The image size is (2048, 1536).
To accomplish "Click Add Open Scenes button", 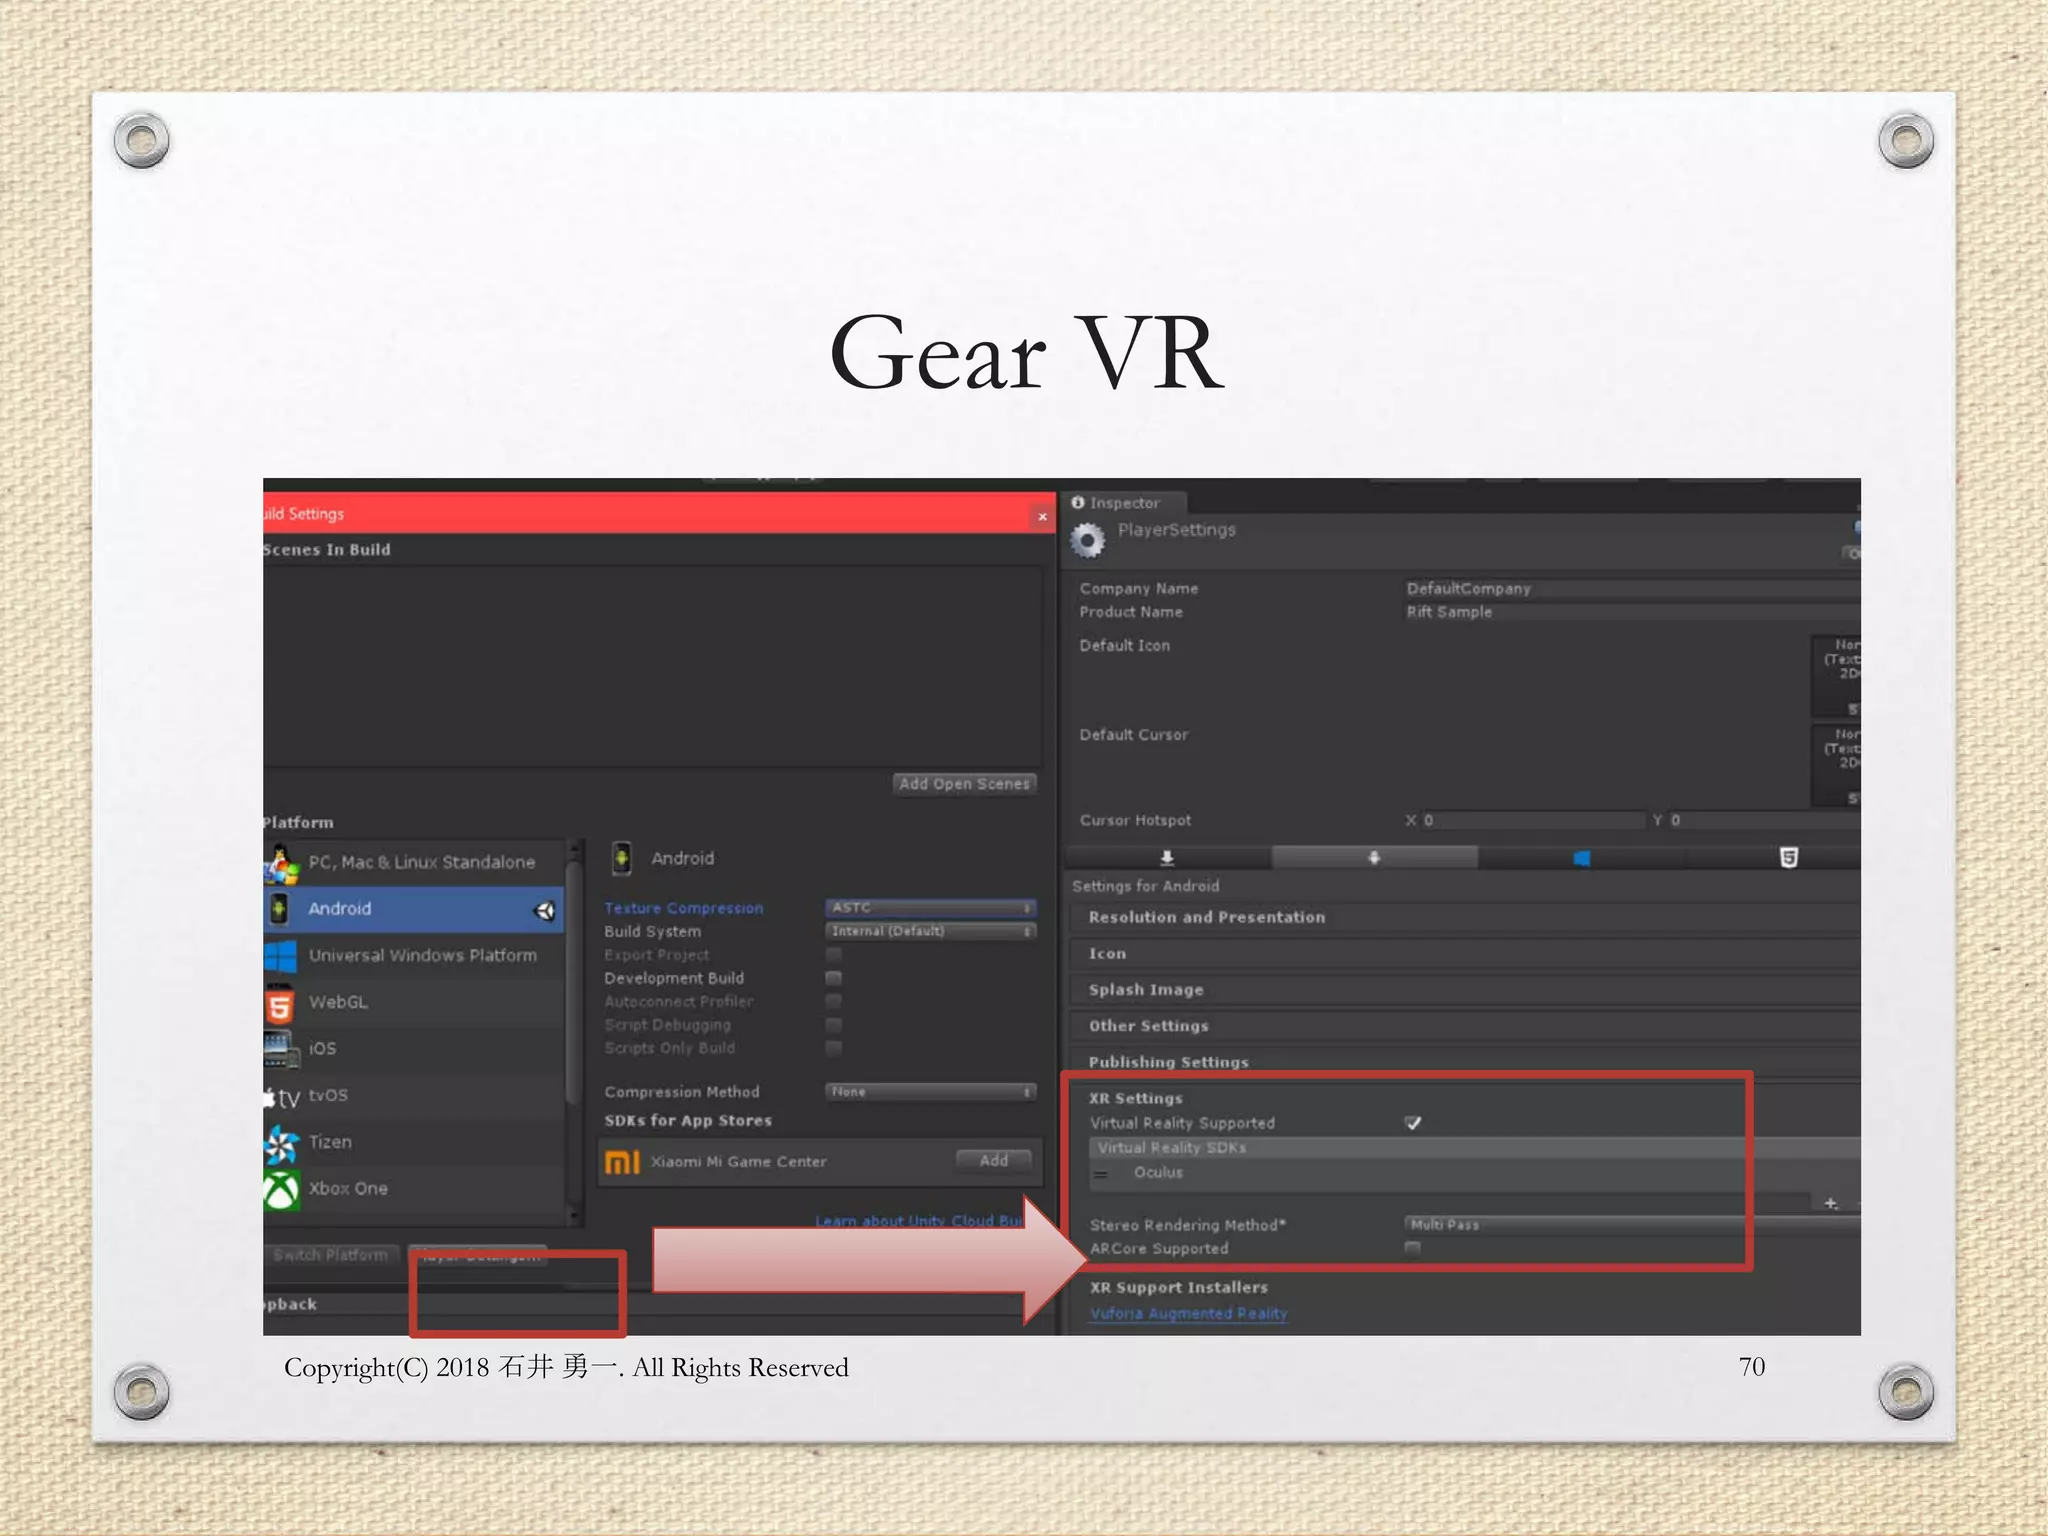I will pos(964,784).
